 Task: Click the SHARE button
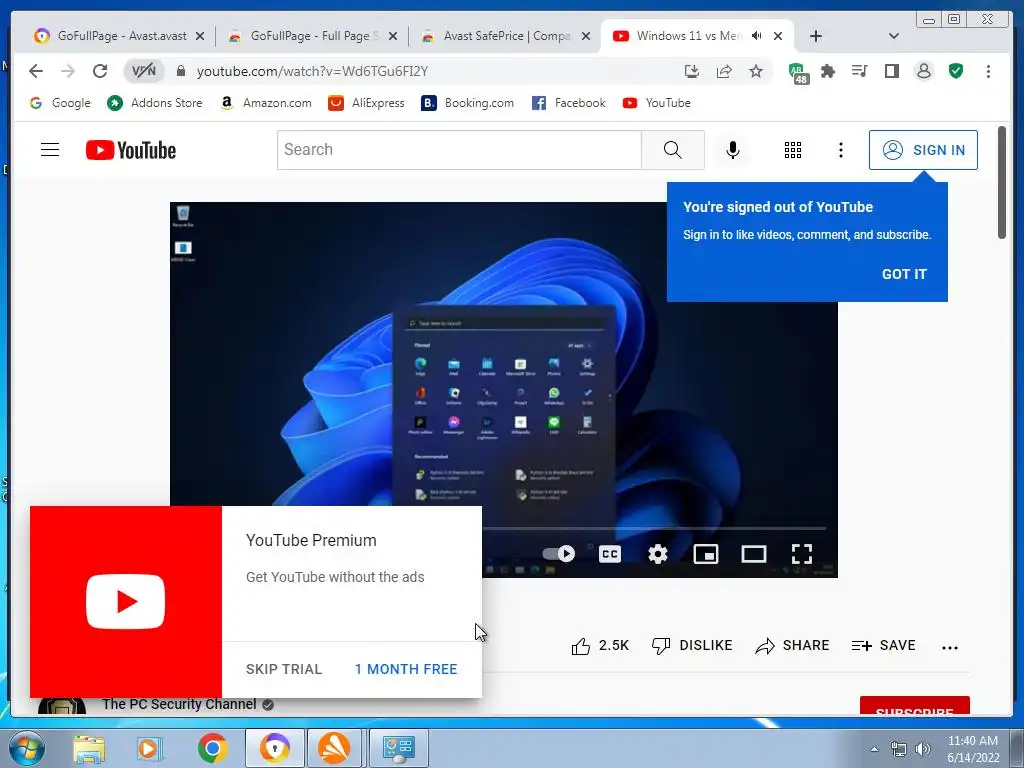(x=792, y=646)
